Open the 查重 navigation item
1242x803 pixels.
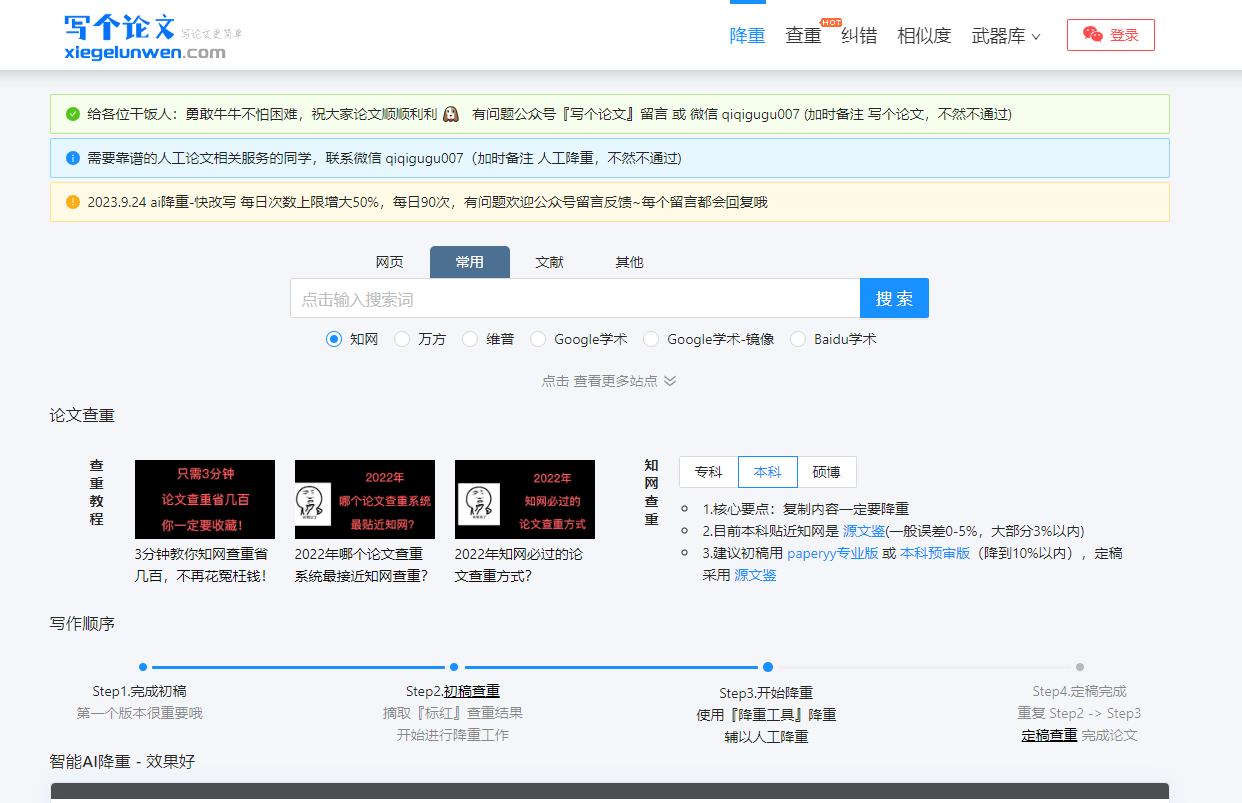coord(803,36)
